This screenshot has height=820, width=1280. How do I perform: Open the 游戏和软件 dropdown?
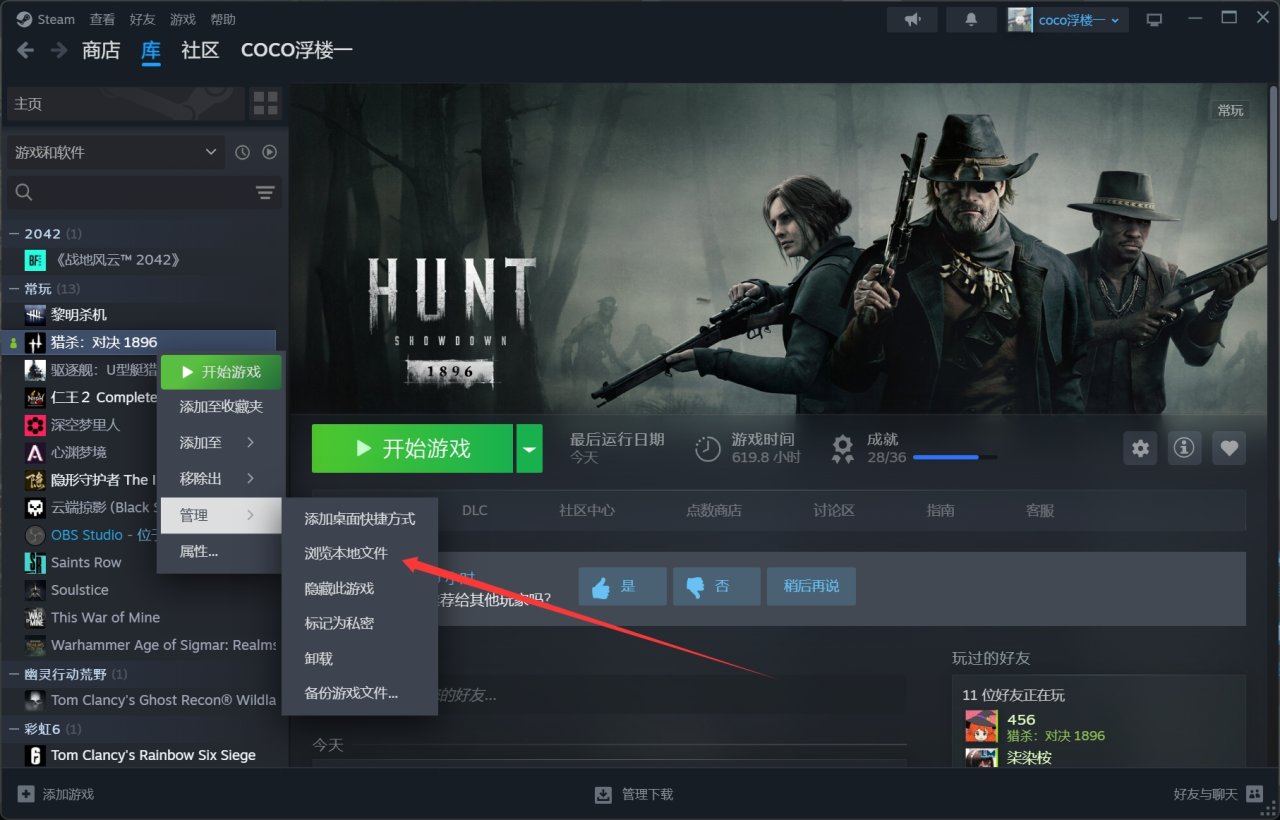(x=116, y=152)
